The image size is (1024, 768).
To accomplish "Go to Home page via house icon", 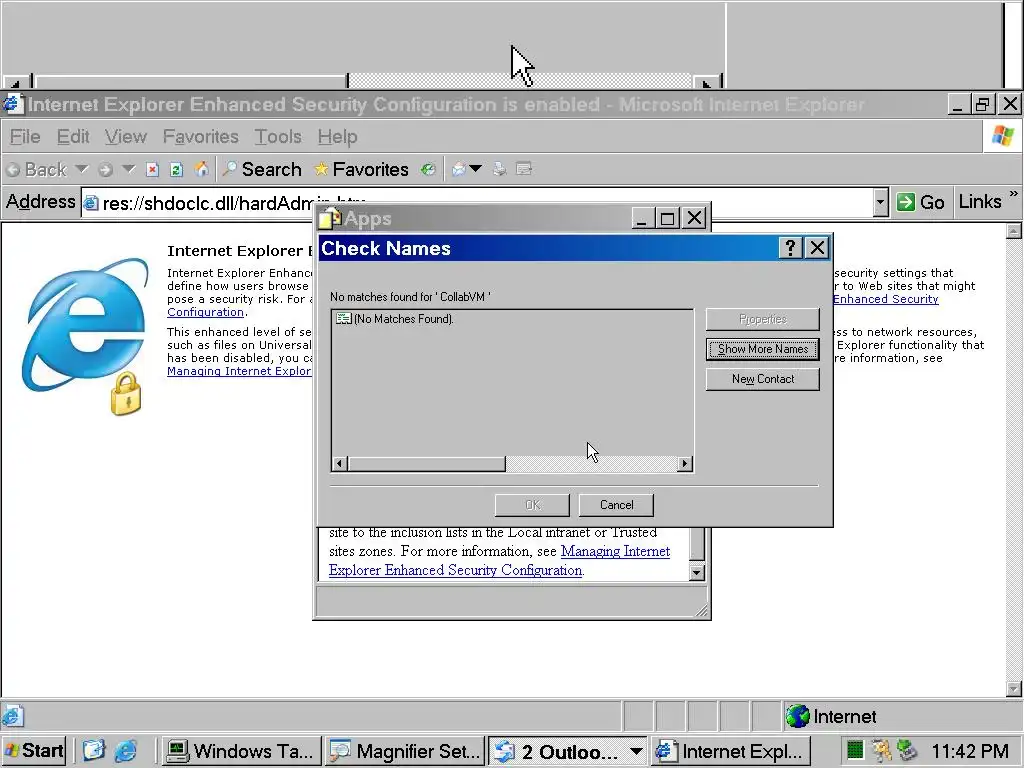I will (201, 169).
